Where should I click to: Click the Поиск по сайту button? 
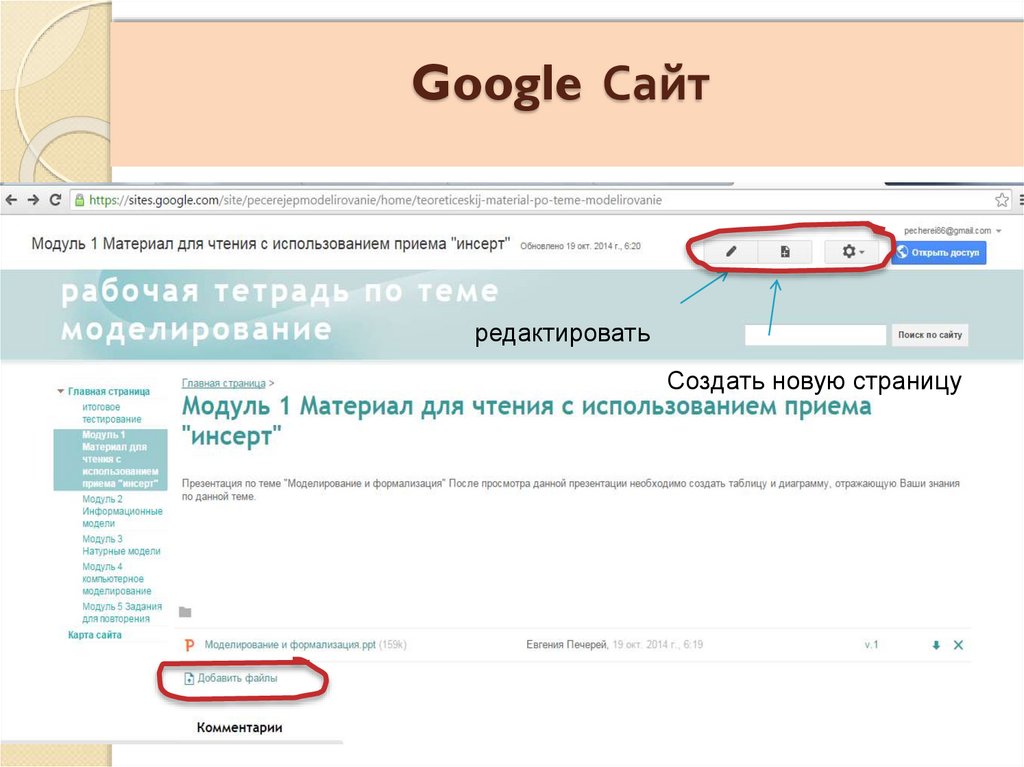pos(930,335)
